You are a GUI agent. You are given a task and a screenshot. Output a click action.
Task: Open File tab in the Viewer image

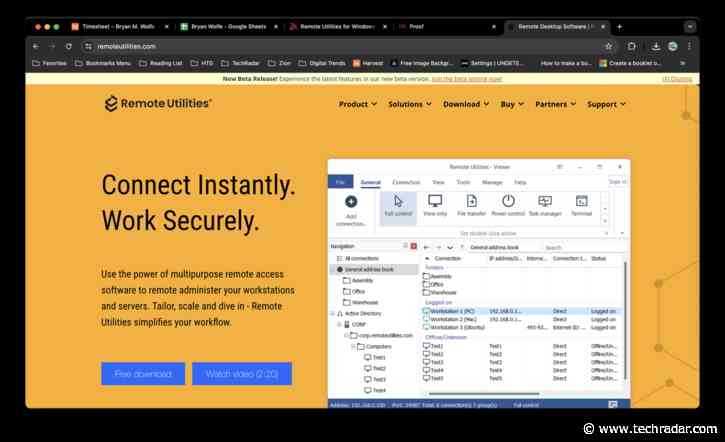tap(340, 182)
